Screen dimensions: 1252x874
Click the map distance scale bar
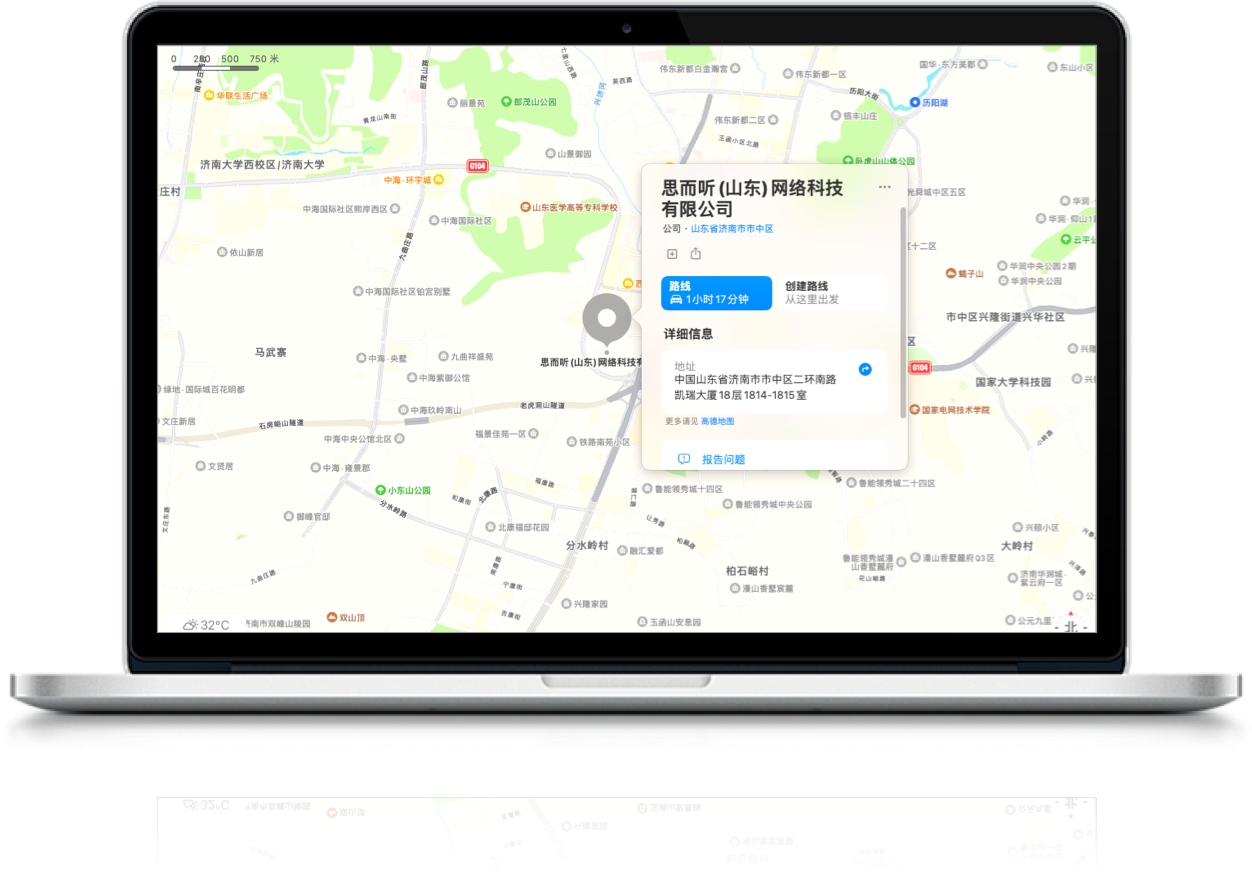[x=214, y=69]
